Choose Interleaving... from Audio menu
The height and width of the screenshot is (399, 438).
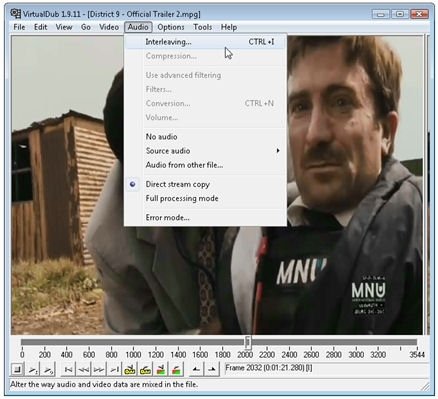point(205,42)
